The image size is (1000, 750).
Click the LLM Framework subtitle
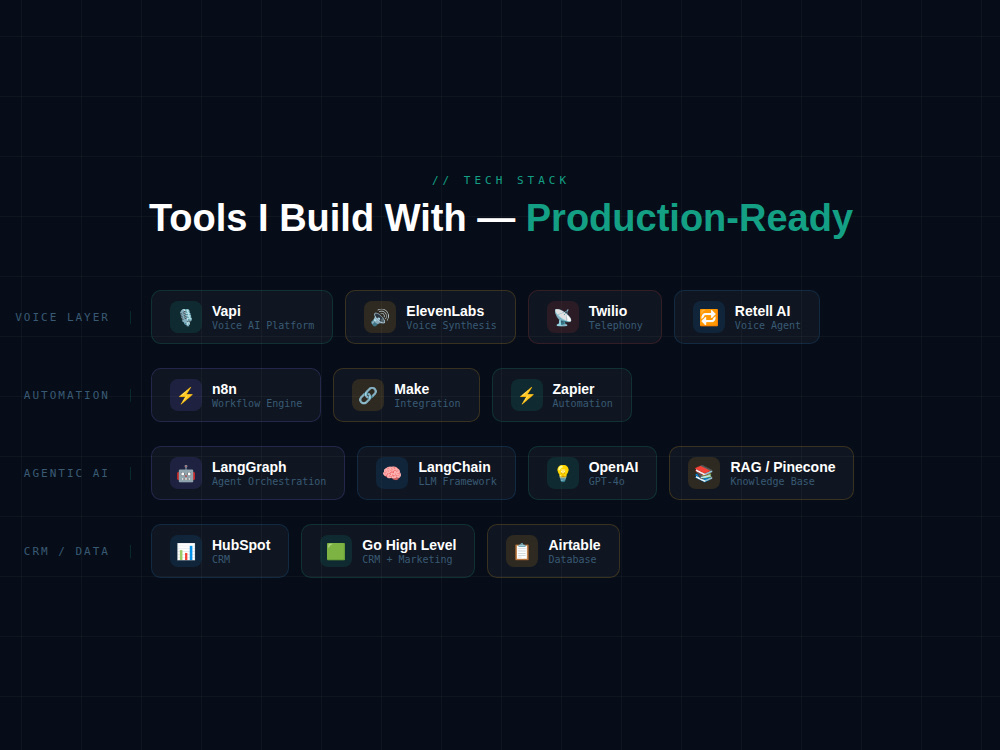click(457, 482)
